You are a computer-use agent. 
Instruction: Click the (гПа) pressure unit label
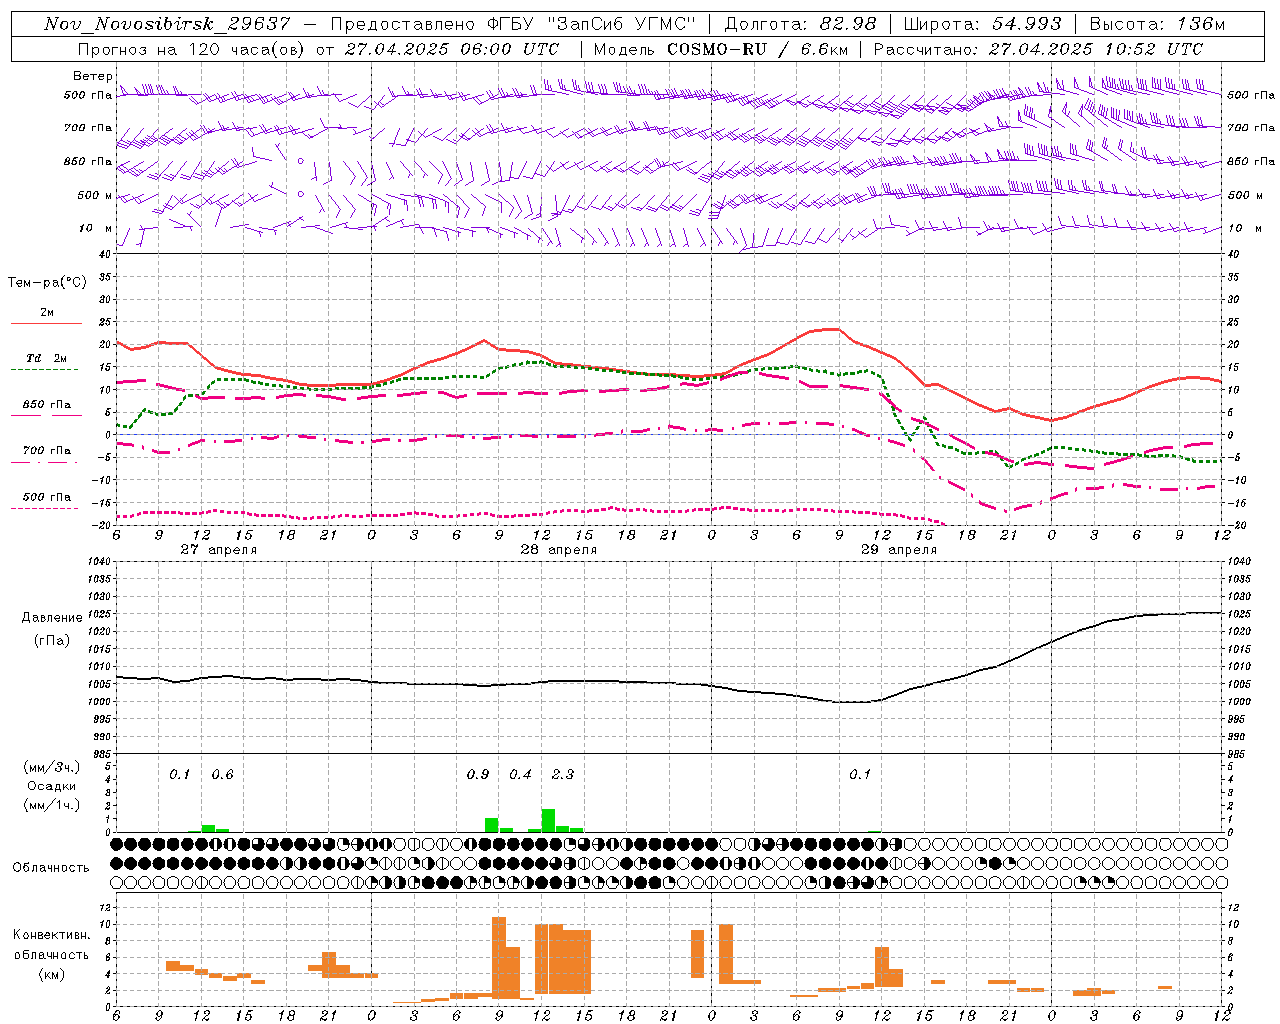click(x=51, y=641)
